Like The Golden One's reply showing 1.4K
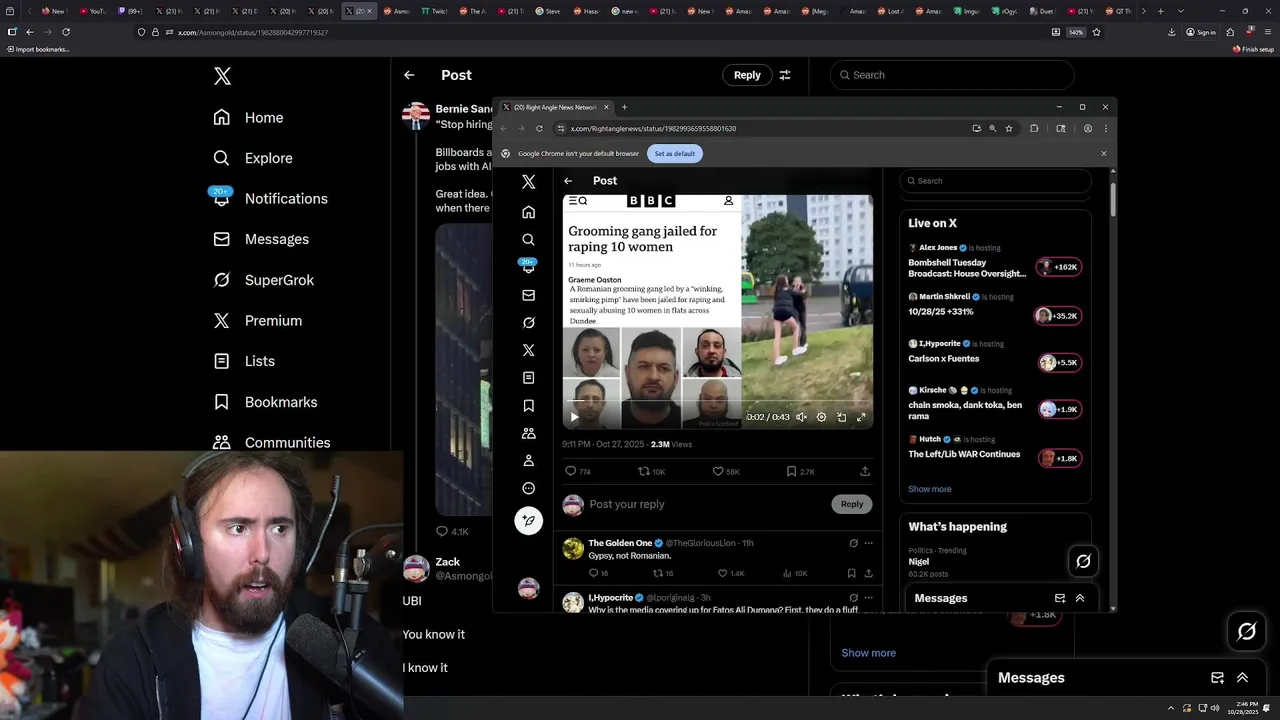Image resolution: width=1280 pixels, height=720 pixels. coord(722,573)
